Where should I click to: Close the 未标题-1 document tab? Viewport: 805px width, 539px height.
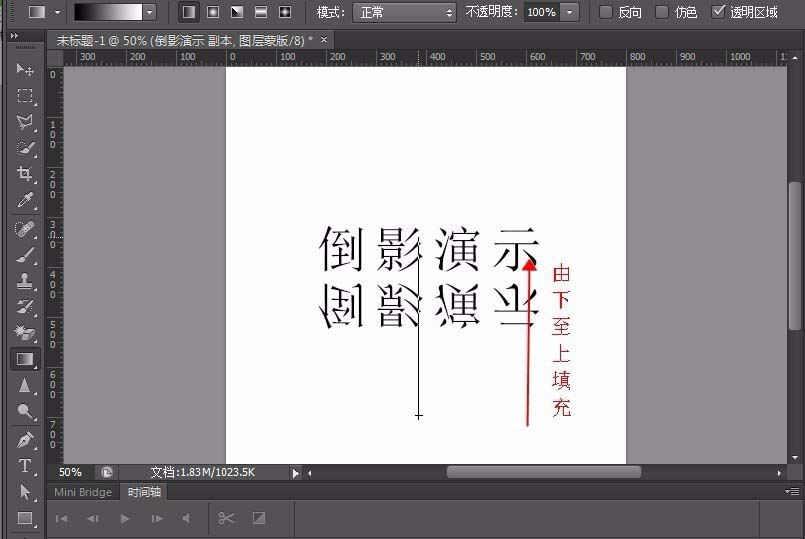click(x=324, y=39)
